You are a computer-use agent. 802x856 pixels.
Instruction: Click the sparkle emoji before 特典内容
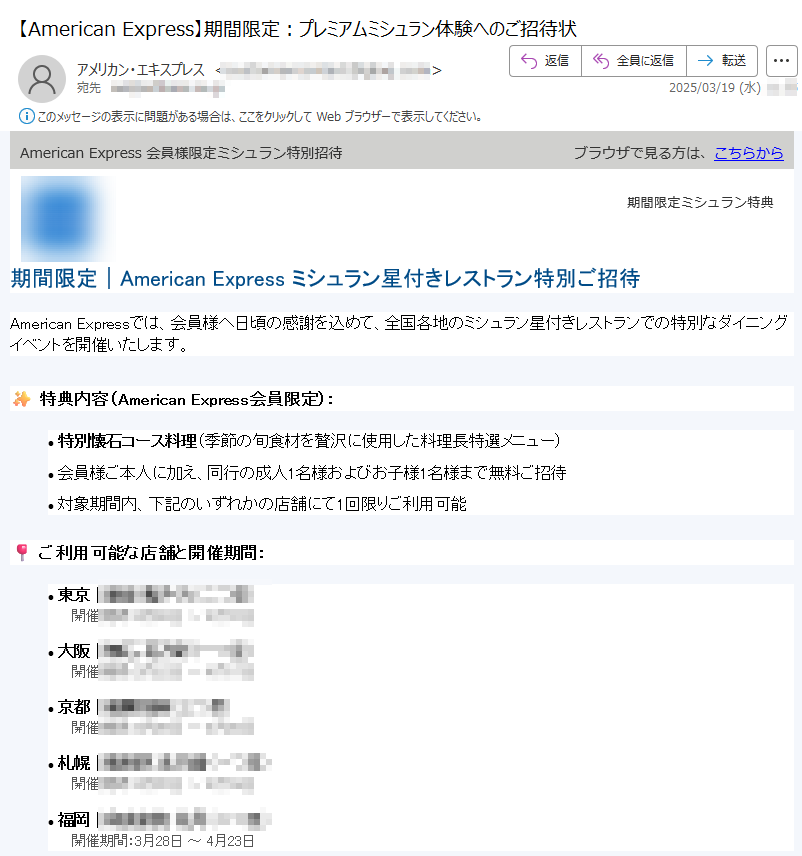coord(22,399)
